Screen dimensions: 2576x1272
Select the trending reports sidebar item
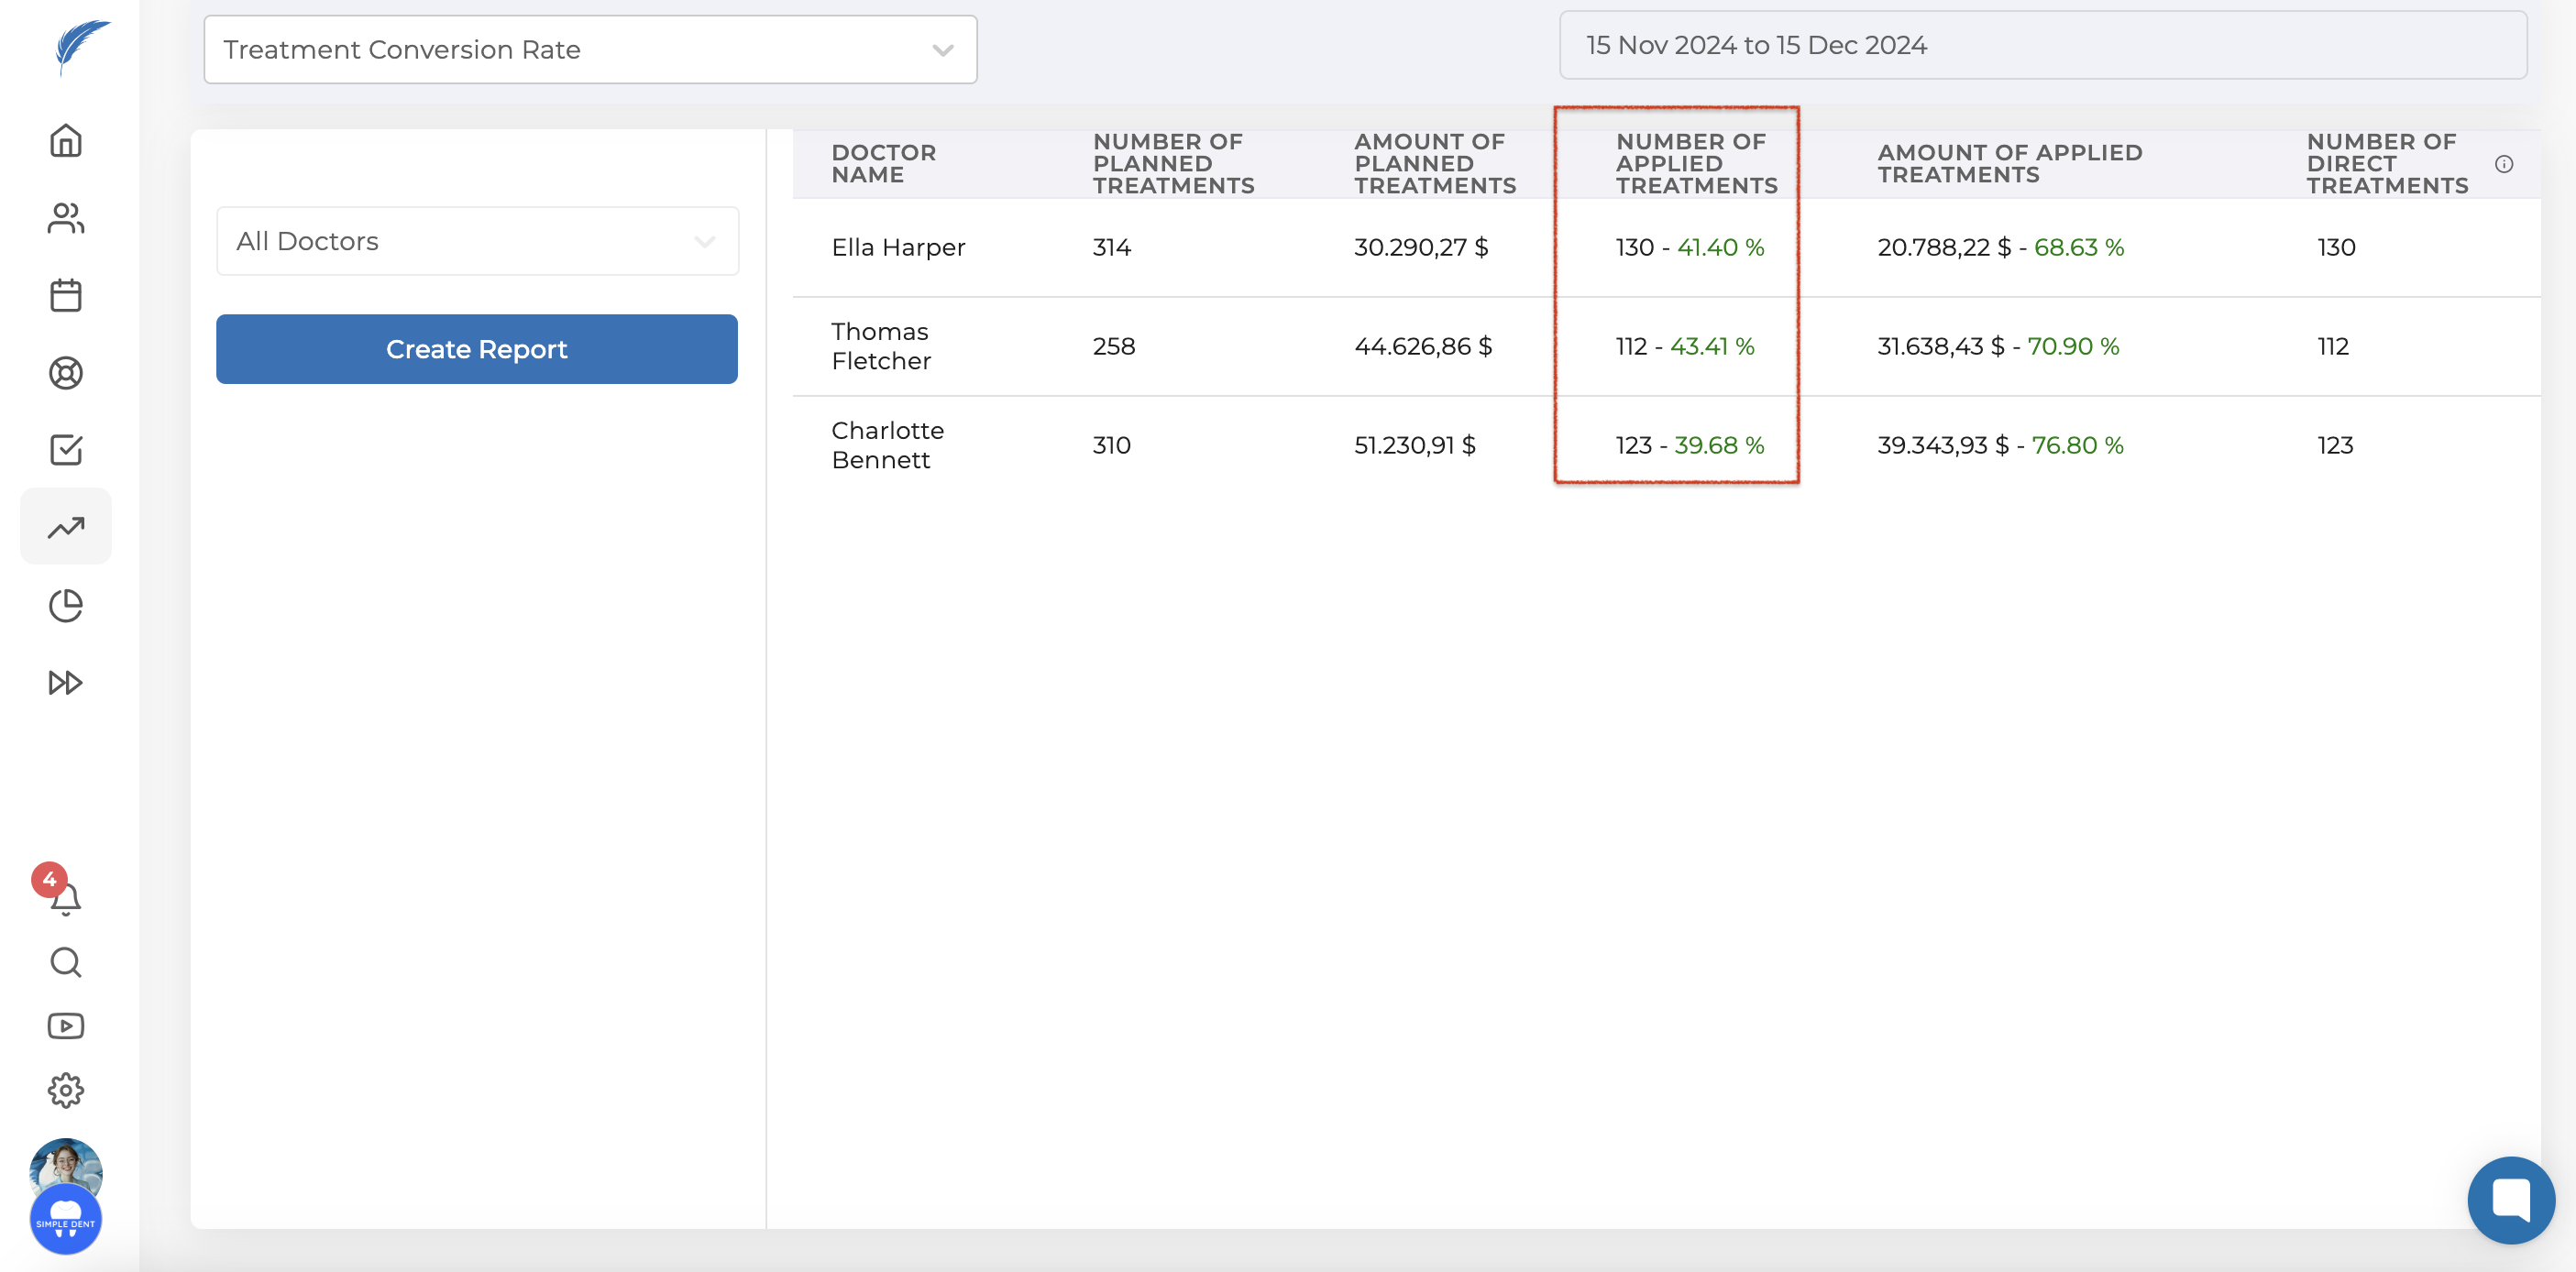click(66, 527)
